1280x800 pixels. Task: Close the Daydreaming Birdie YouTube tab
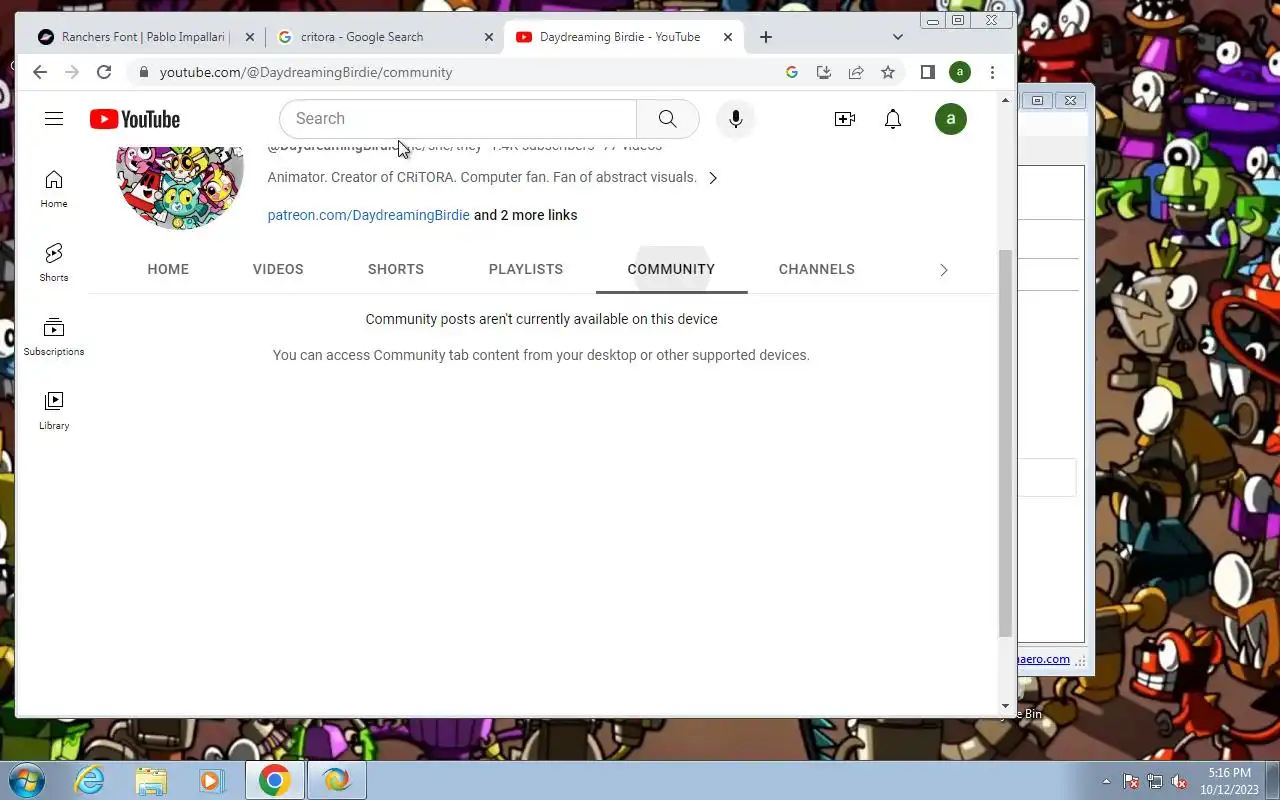pyautogui.click(x=728, y=37)
